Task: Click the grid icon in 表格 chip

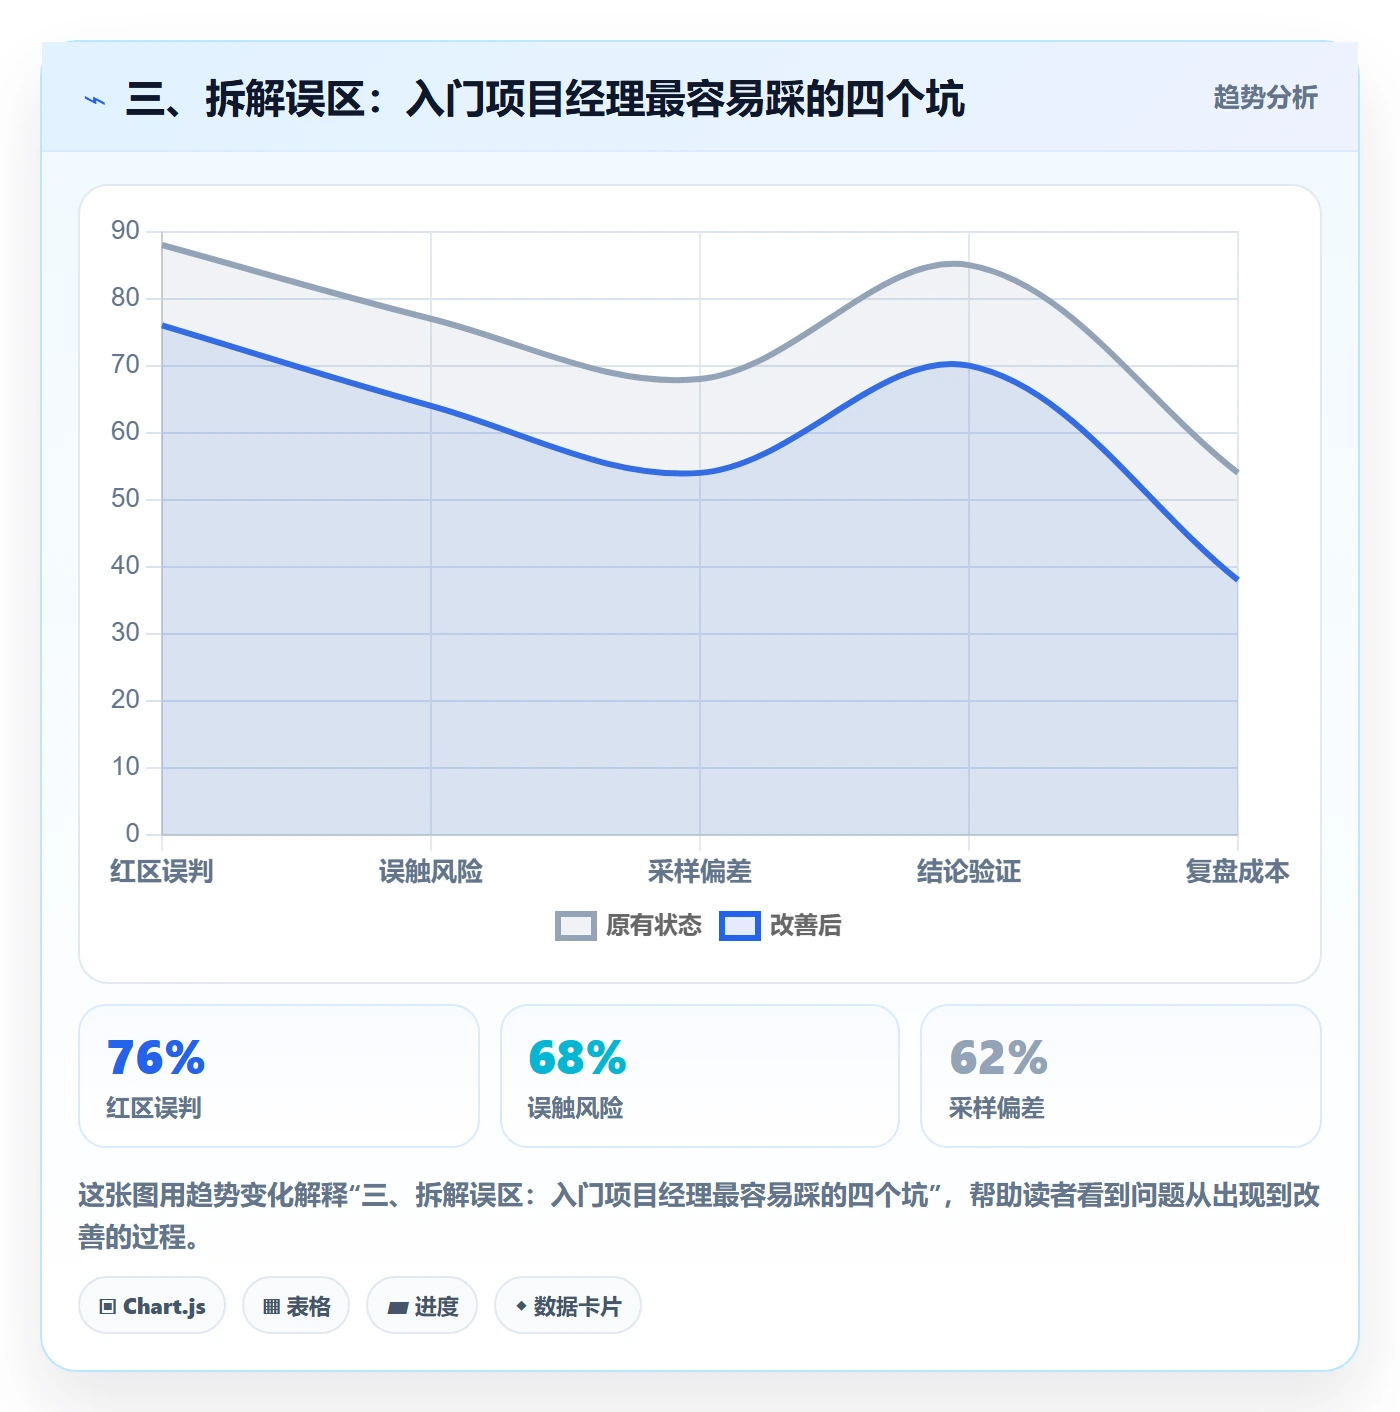Action: (271, 1307)
